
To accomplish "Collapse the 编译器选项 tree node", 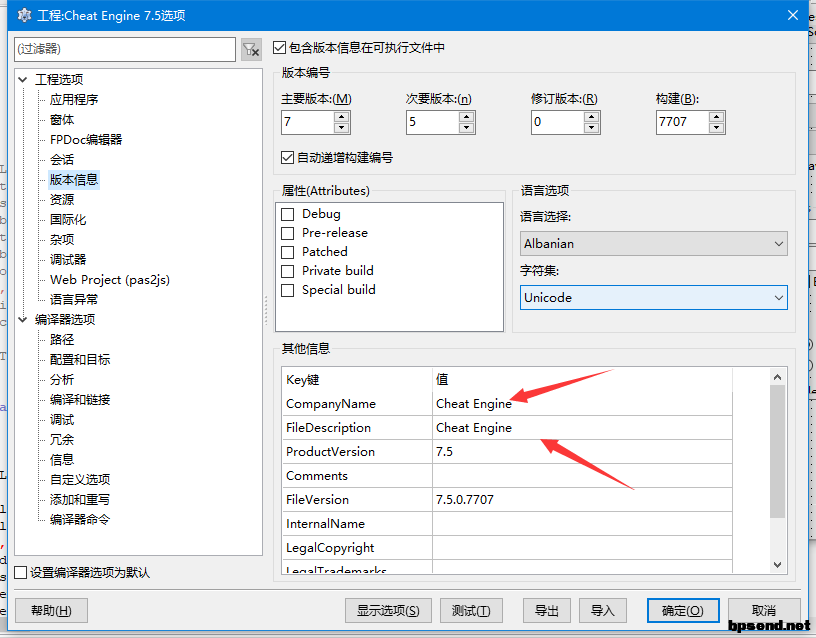I will 22,320.
